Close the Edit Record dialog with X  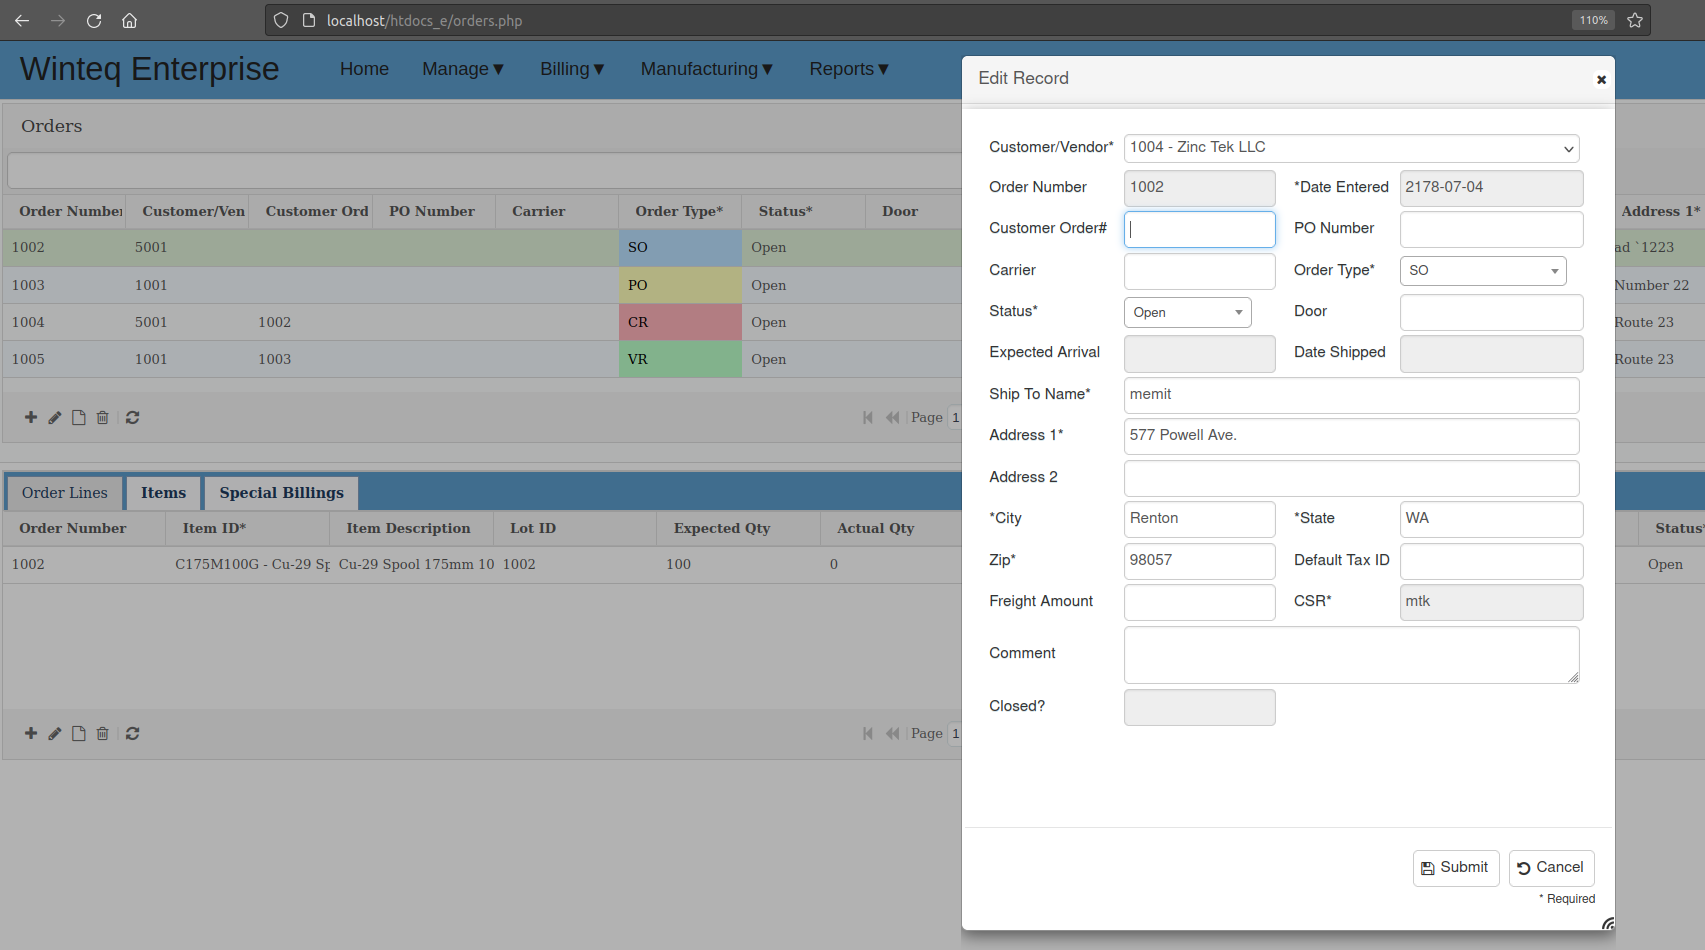[x=1601, y=79]
